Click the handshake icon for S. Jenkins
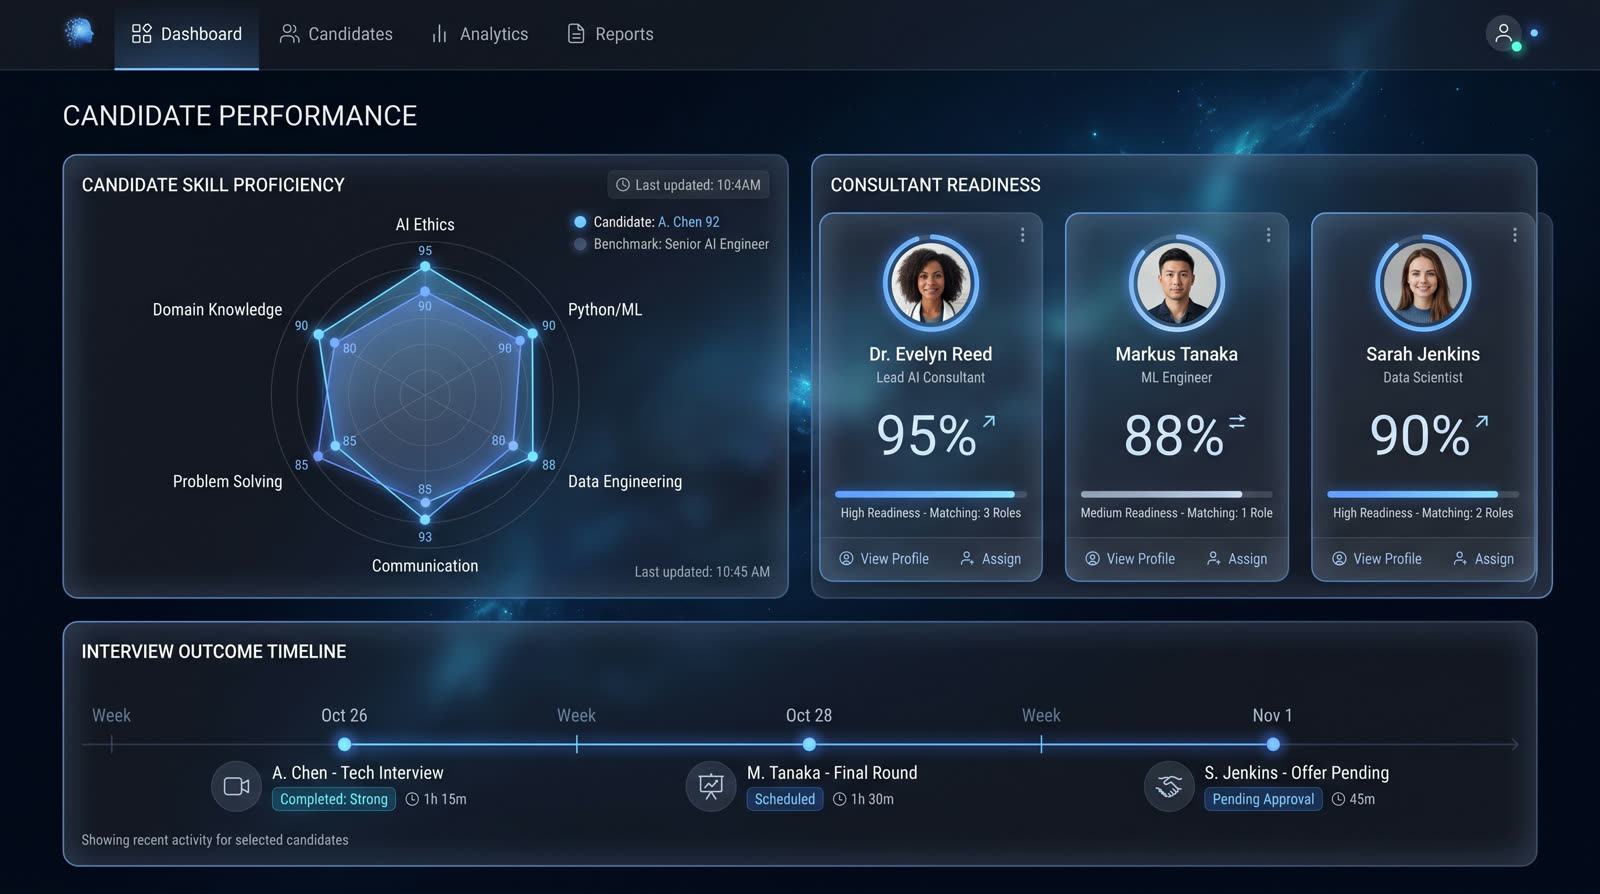This screenshot has width=1600, height=894. pyautogui.click(x=1169, y=786)
